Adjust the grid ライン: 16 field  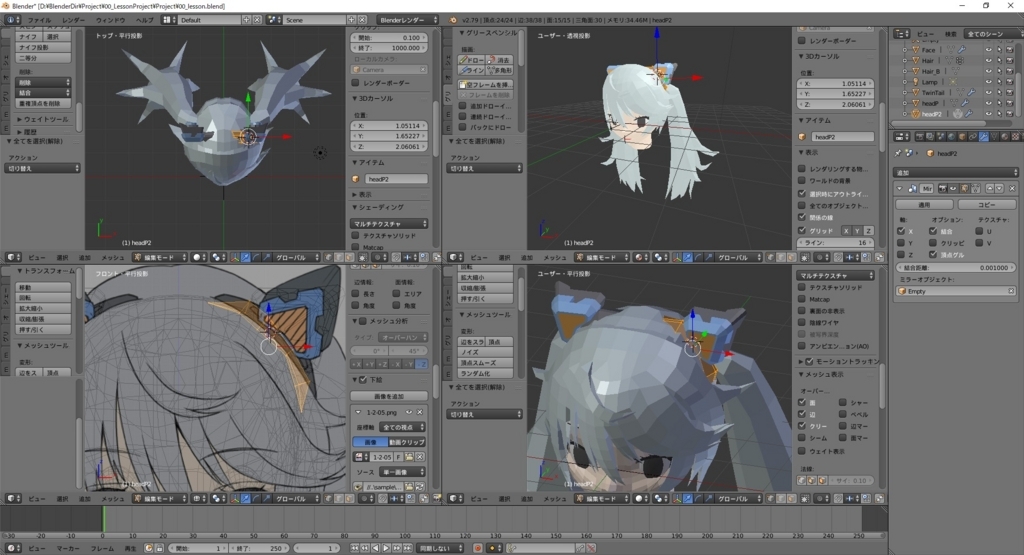point(837,242)
